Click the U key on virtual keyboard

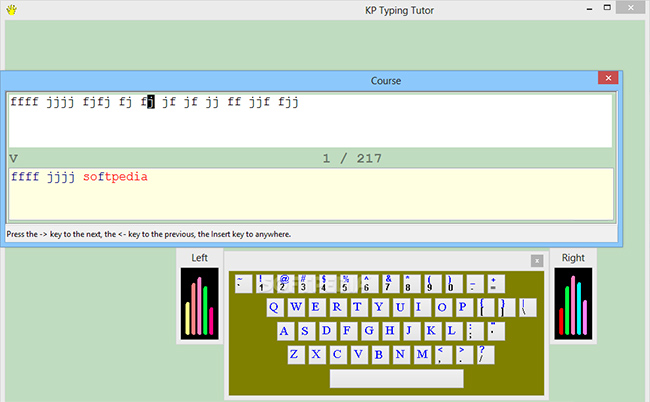[400, 308]
